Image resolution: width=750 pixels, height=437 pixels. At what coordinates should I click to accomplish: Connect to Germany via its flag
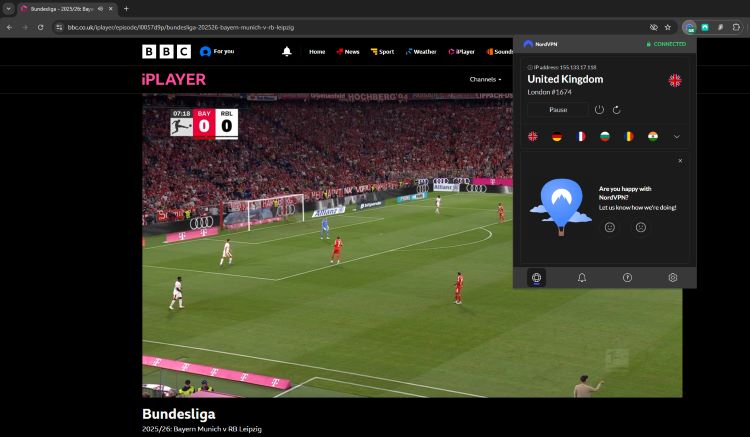pos(557,136)
